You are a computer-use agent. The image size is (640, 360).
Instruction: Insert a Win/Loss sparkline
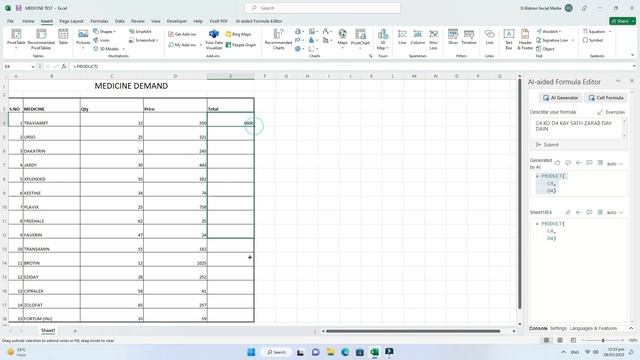(433, 39)
